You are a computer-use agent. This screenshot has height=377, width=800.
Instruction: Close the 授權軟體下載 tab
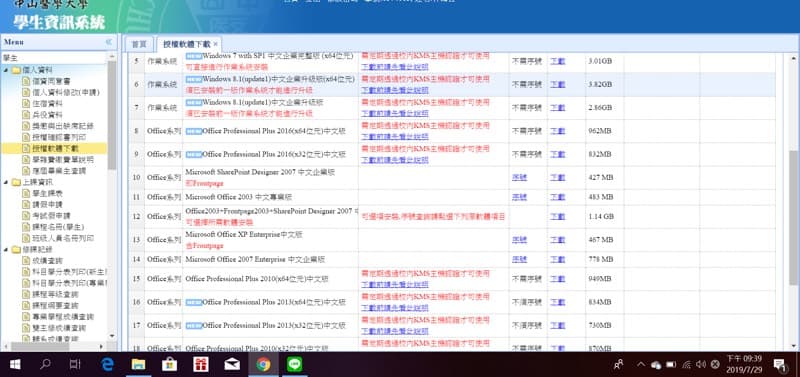click(215, 44)
